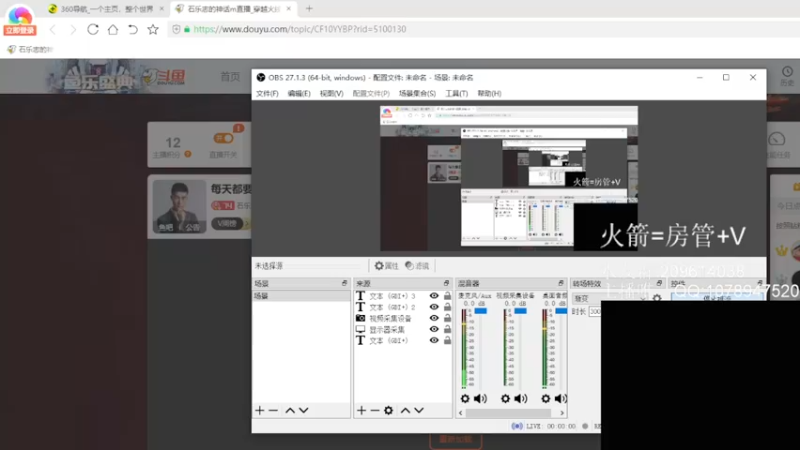Reload the browser page
The image size is (800, 450).
92,30
